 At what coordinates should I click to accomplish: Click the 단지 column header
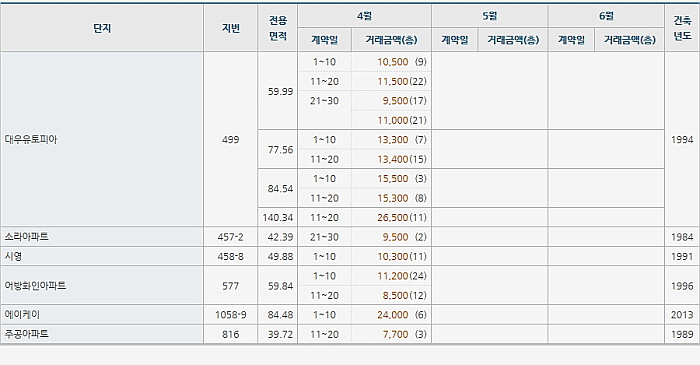pyautogui.click(x=102, y=28)
